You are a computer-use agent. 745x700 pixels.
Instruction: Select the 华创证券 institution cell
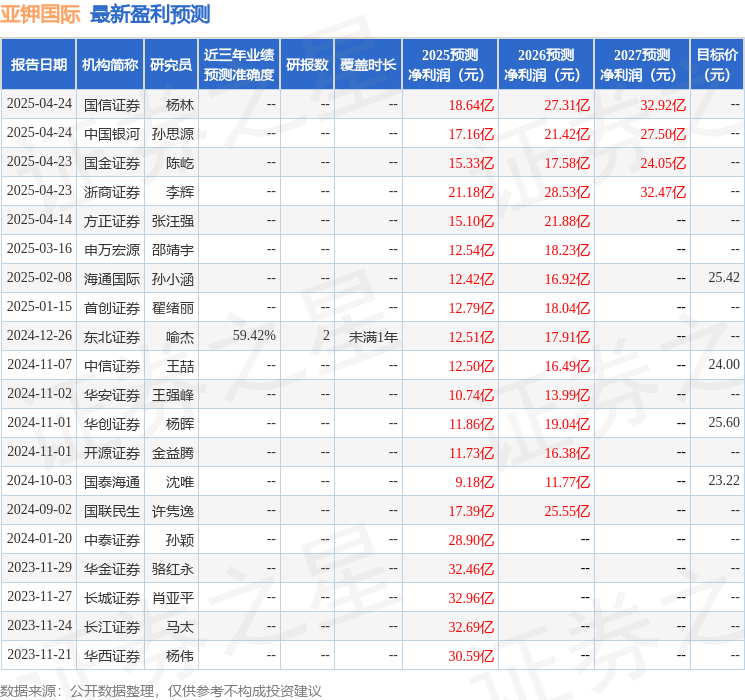pyautogui.click(x=112, y=424)
